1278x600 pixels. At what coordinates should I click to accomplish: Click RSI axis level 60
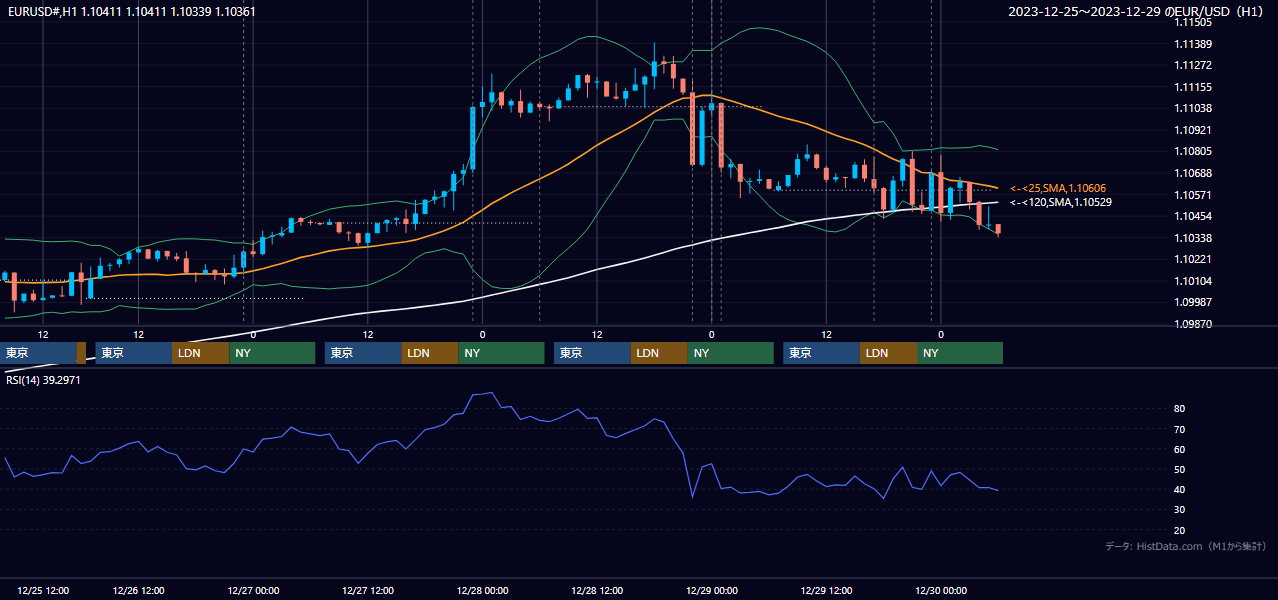[x=1180, y=449]
